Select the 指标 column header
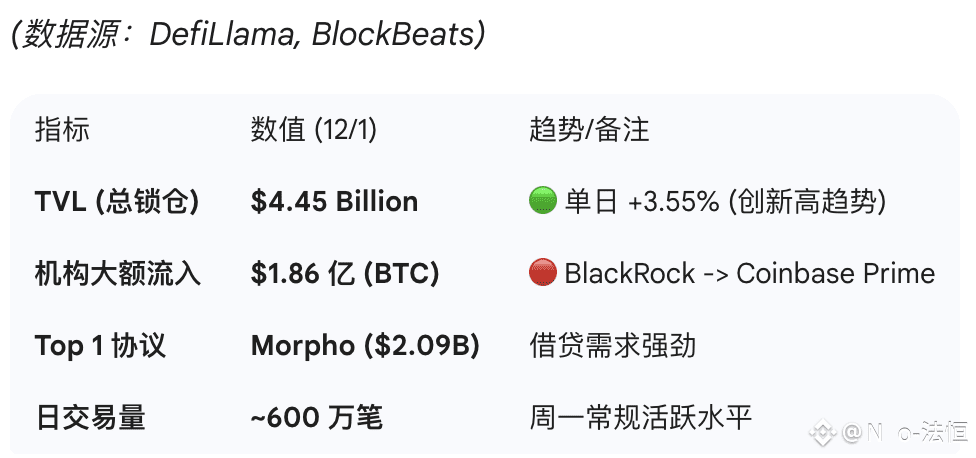Viewport: 976px width, 458px height. point(62,129)
